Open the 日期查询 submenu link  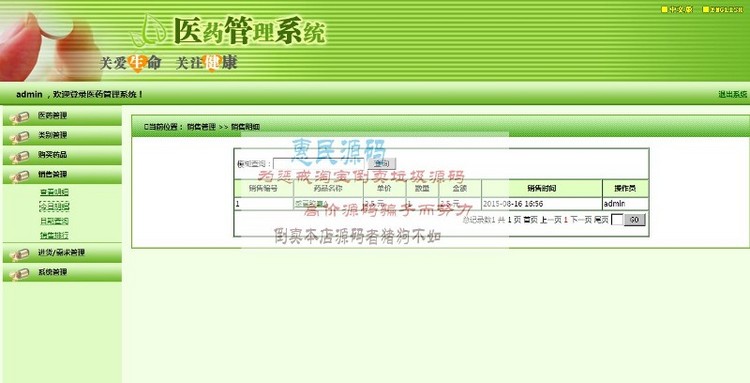point(55,221)
